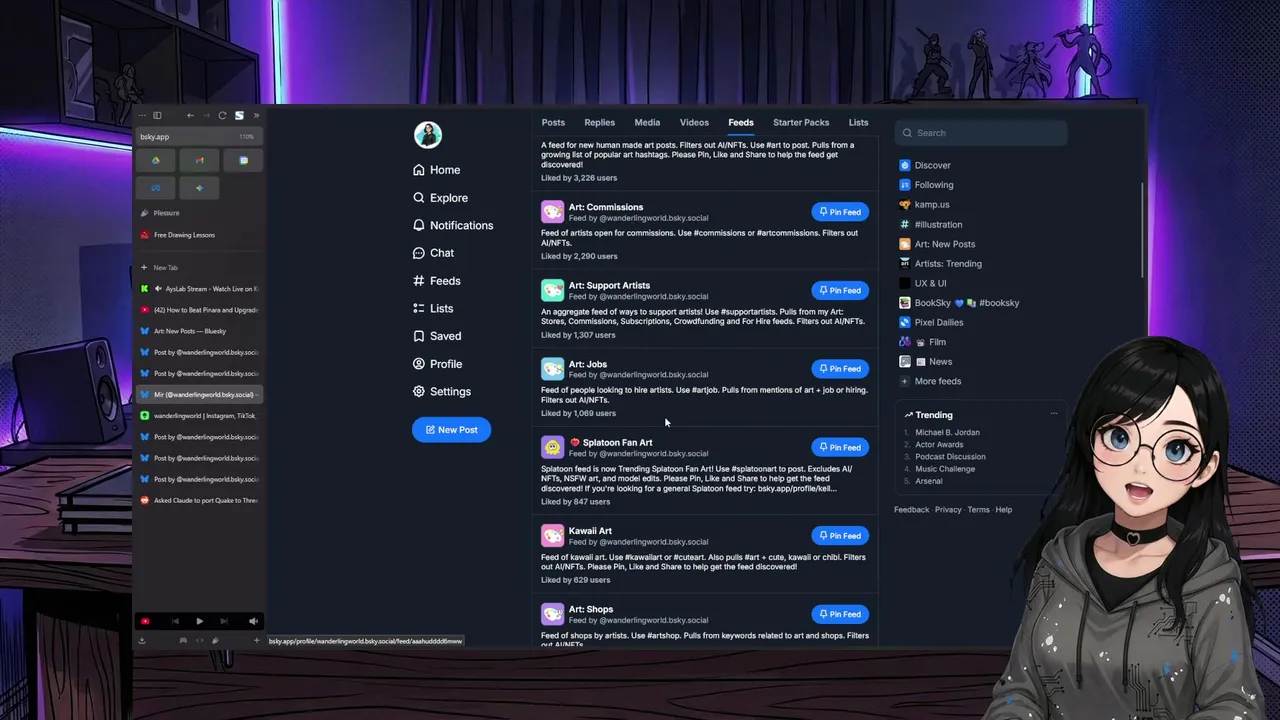Click the Art: Jobs feed avatar

pos(552,369)
